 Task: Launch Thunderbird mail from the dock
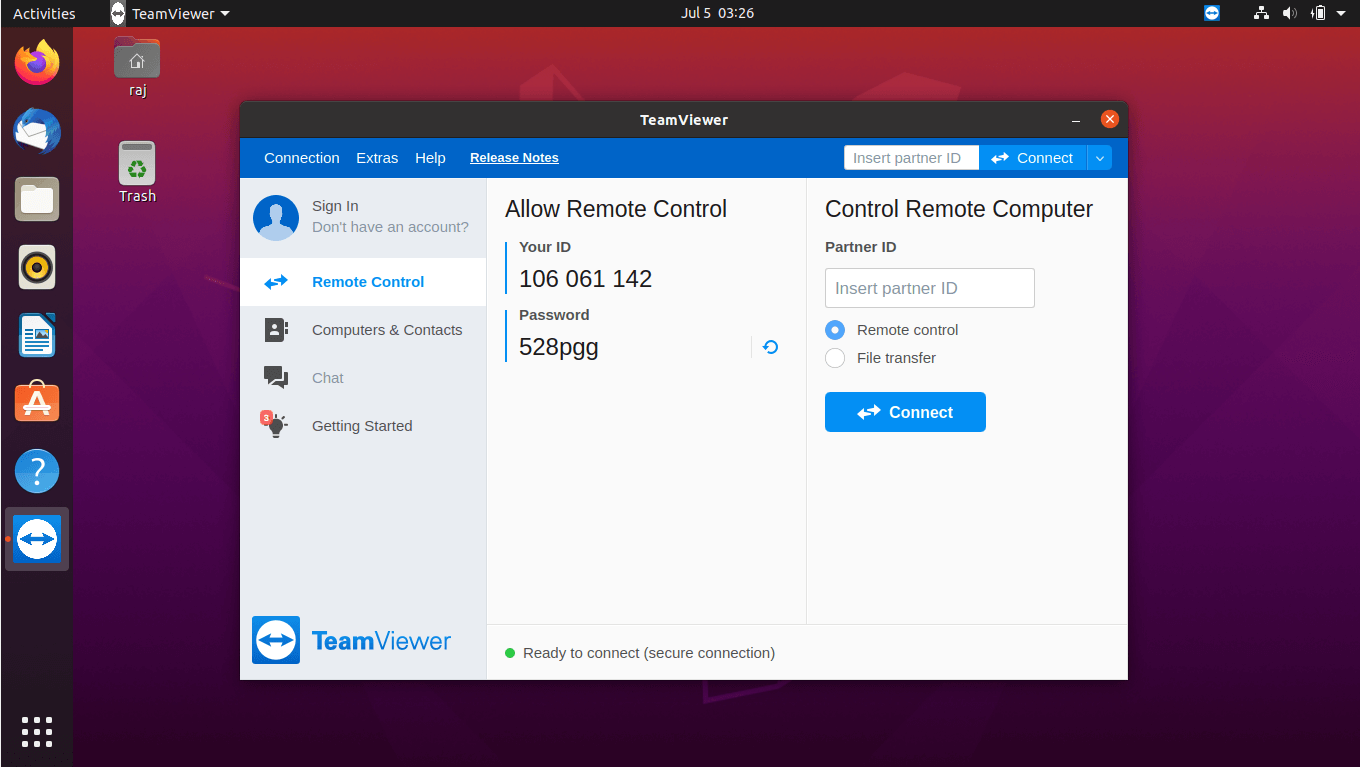[37, 131]
